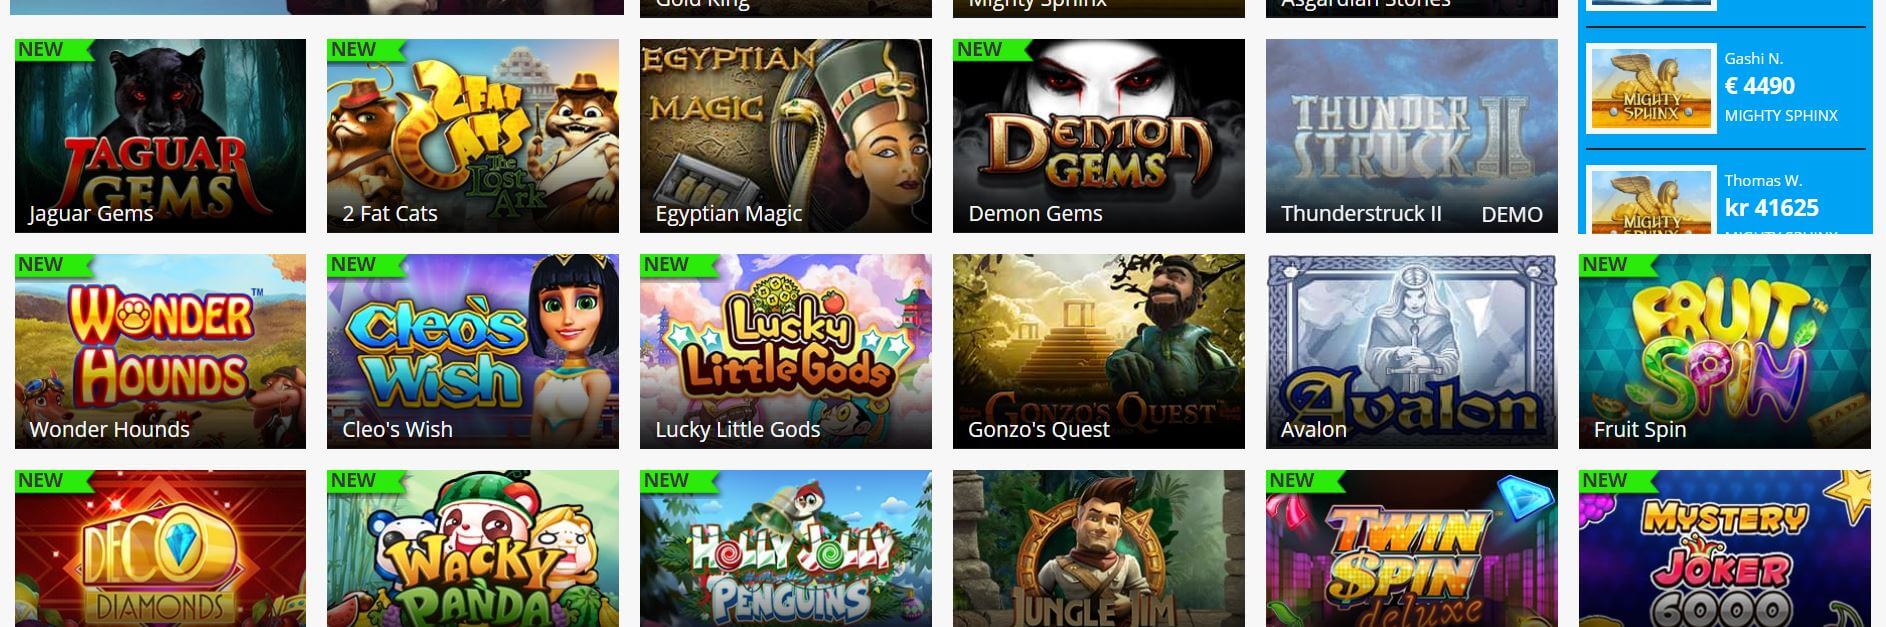Click Thomas W.'s Mighty Sphinx winner icon
This screenshot has height=627, width=1886.
pyautogui.click(x=1651, y=200)
